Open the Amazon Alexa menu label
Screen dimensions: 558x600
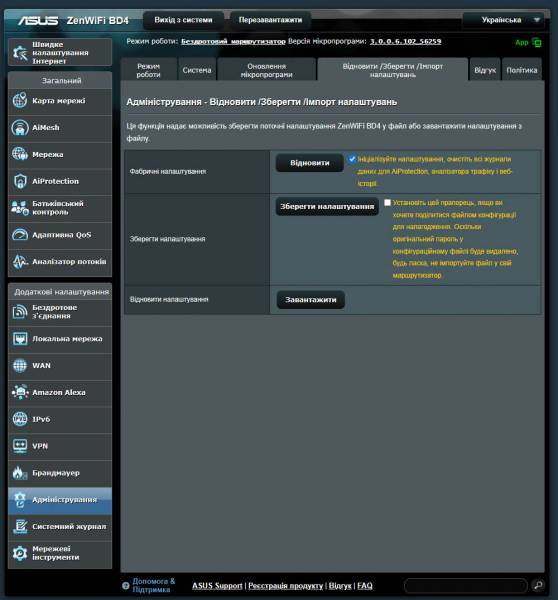(59, 392)
